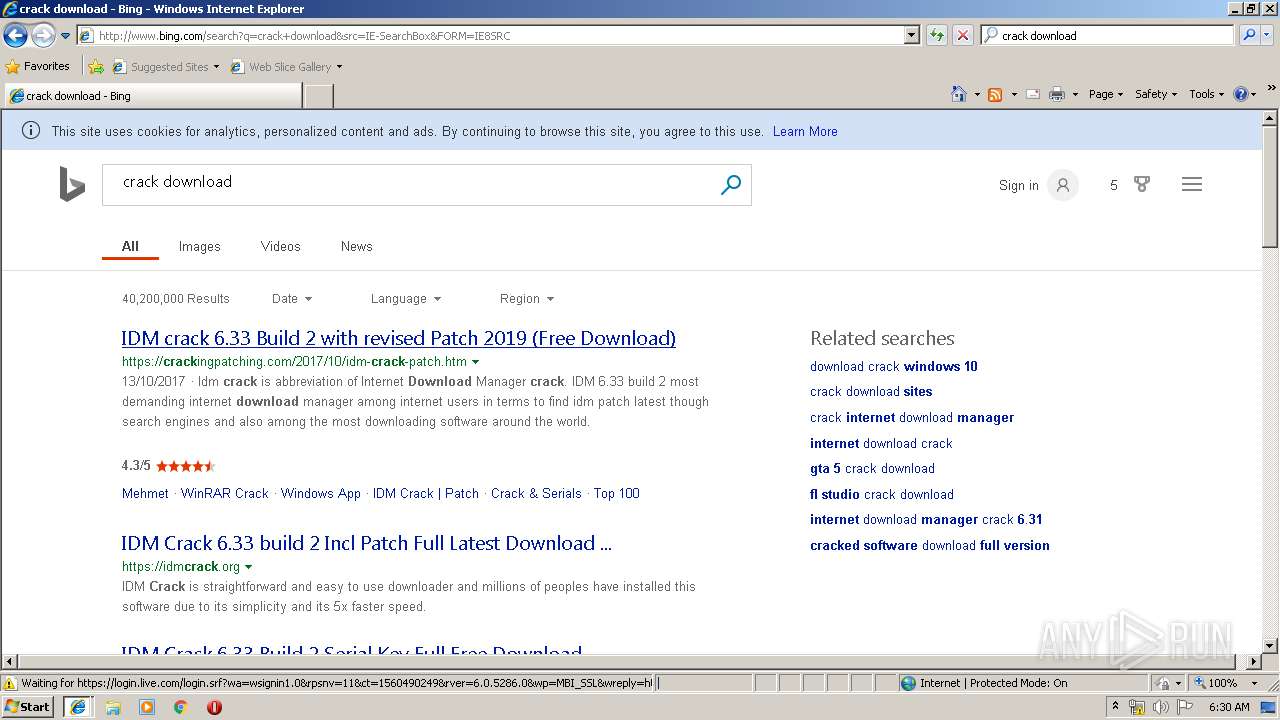Click the Internet Explorer taskbar icon

click(x=78, y=707)
